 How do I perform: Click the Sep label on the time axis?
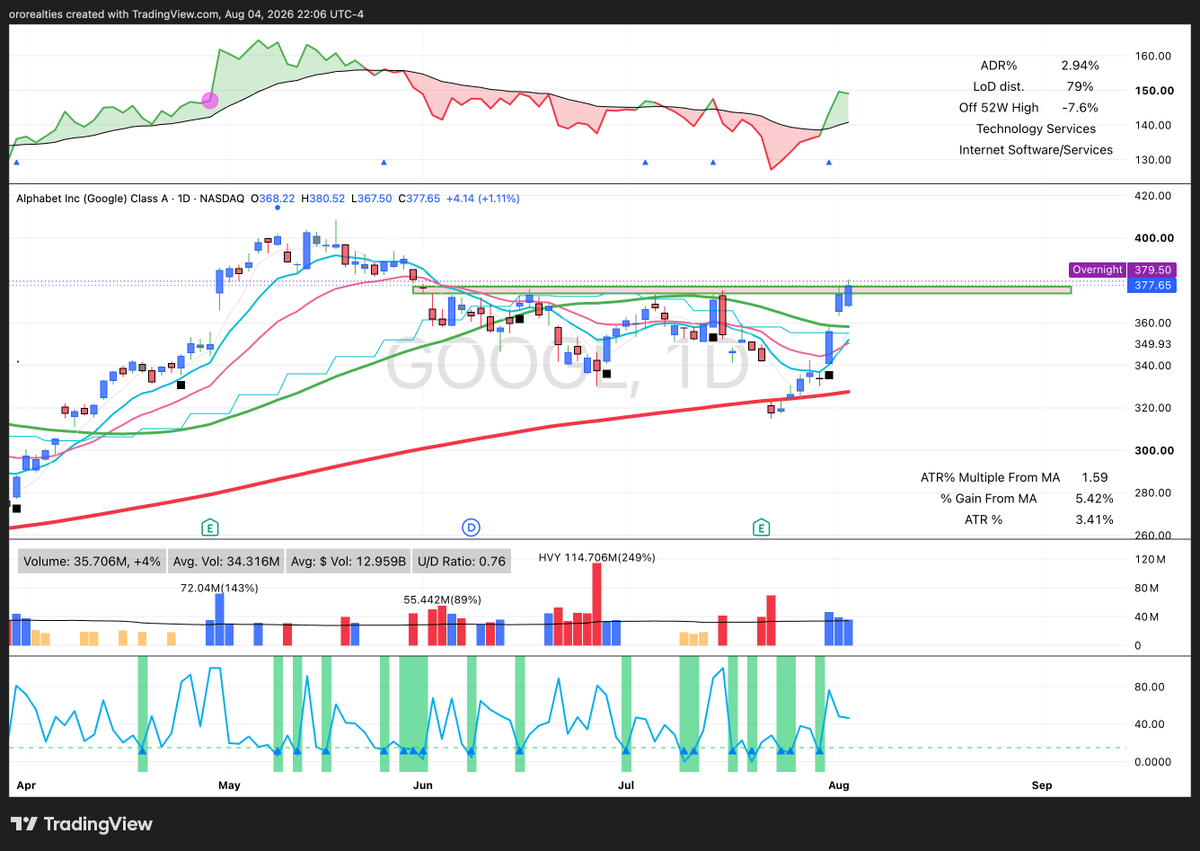(1042, 786)
